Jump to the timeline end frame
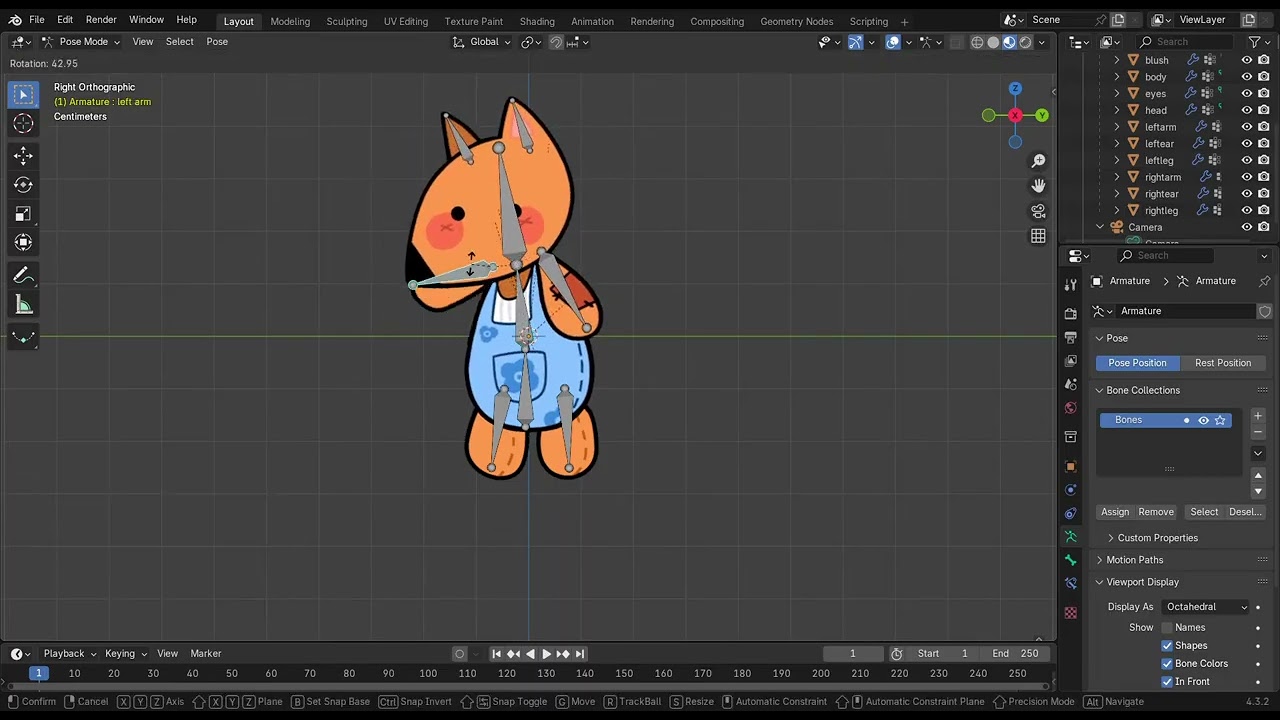The image size is (1280, 720). click(580, 654)
